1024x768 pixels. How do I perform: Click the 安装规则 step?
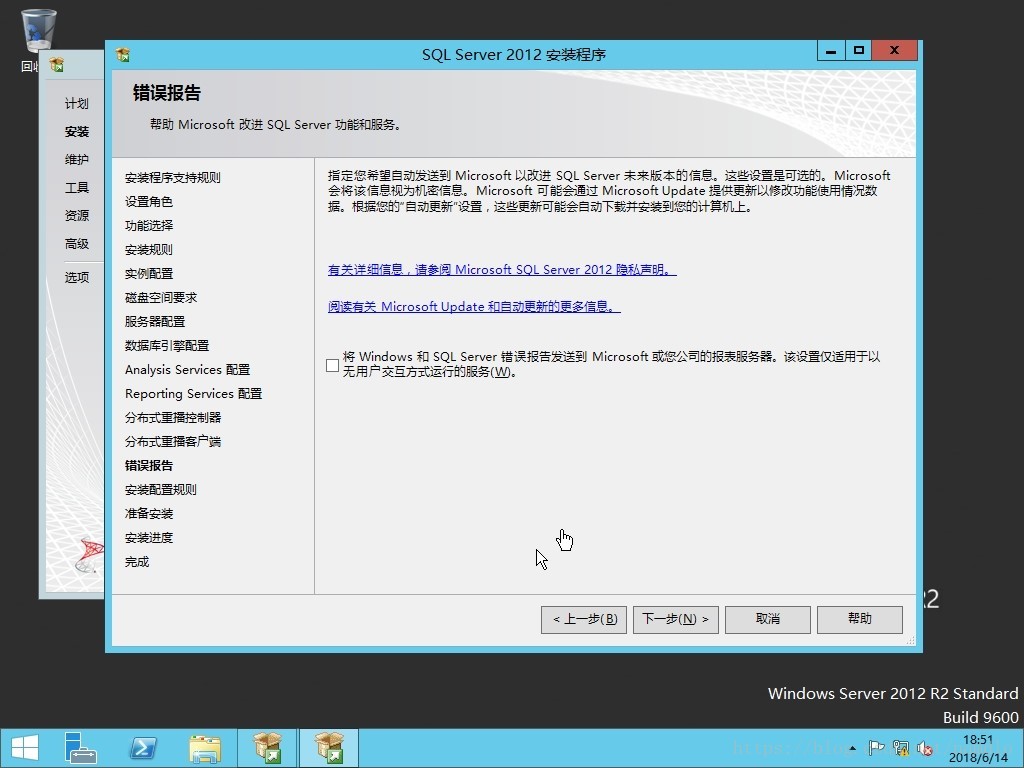(x=149, y=249)
